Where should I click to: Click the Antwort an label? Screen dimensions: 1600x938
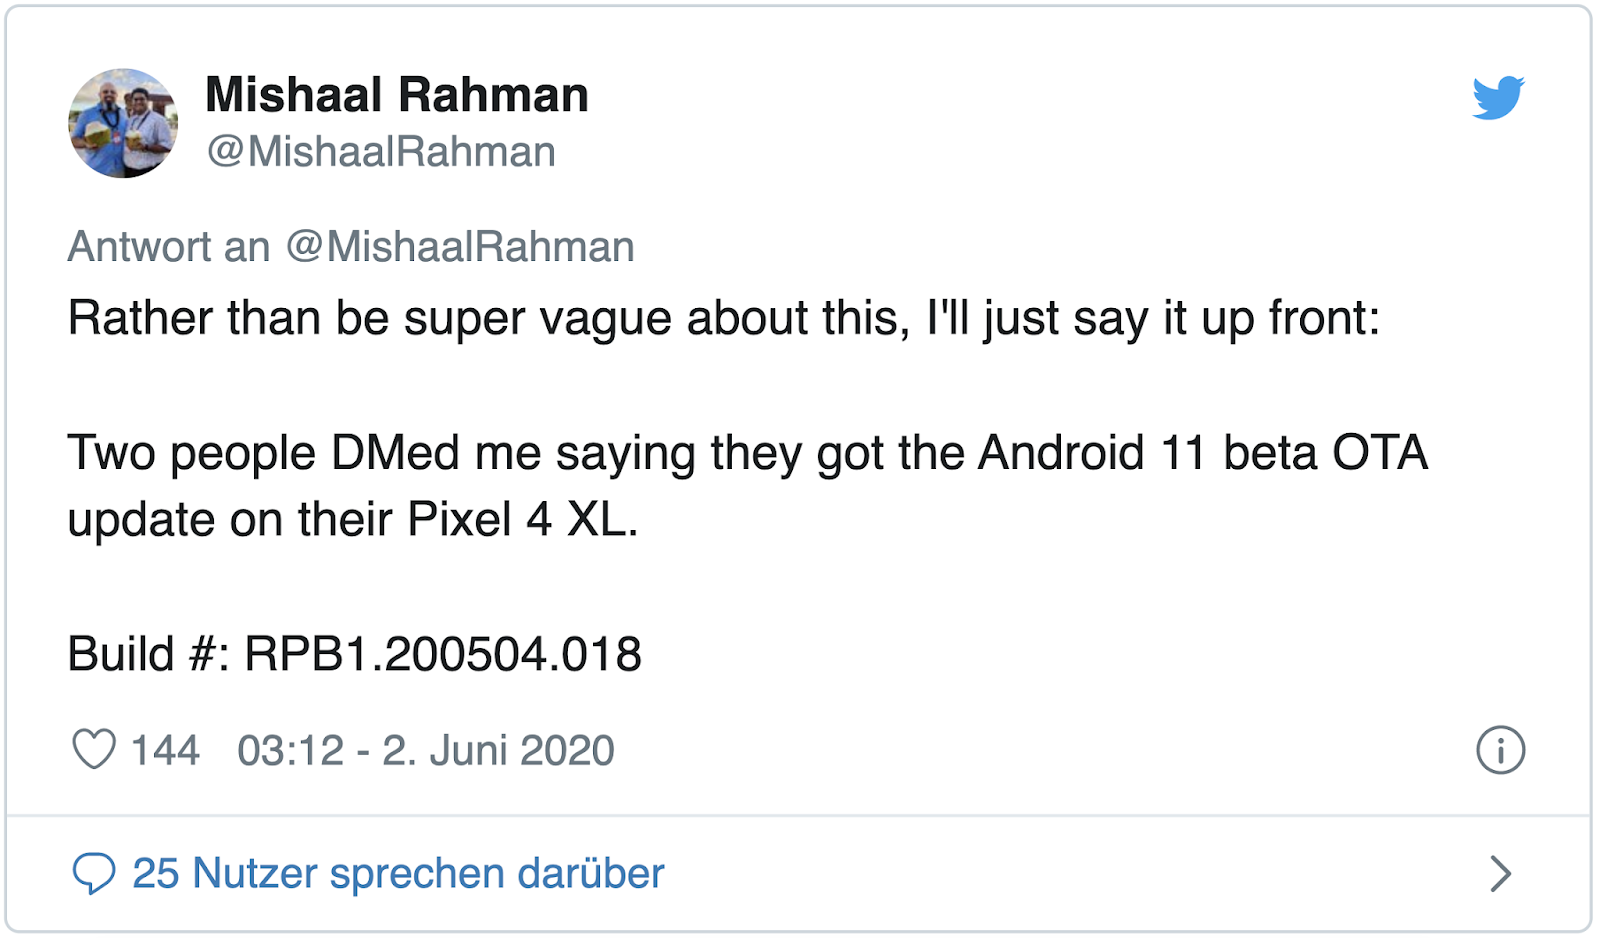click(x=169, y=247)
